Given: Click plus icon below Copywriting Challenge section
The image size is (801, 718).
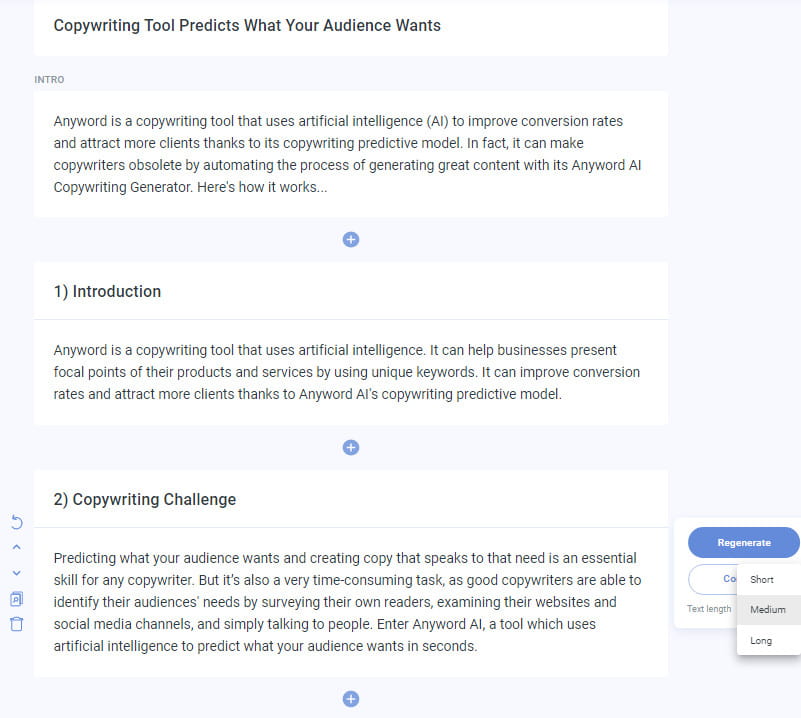Looking at the screenshot, I should point(351,699).
